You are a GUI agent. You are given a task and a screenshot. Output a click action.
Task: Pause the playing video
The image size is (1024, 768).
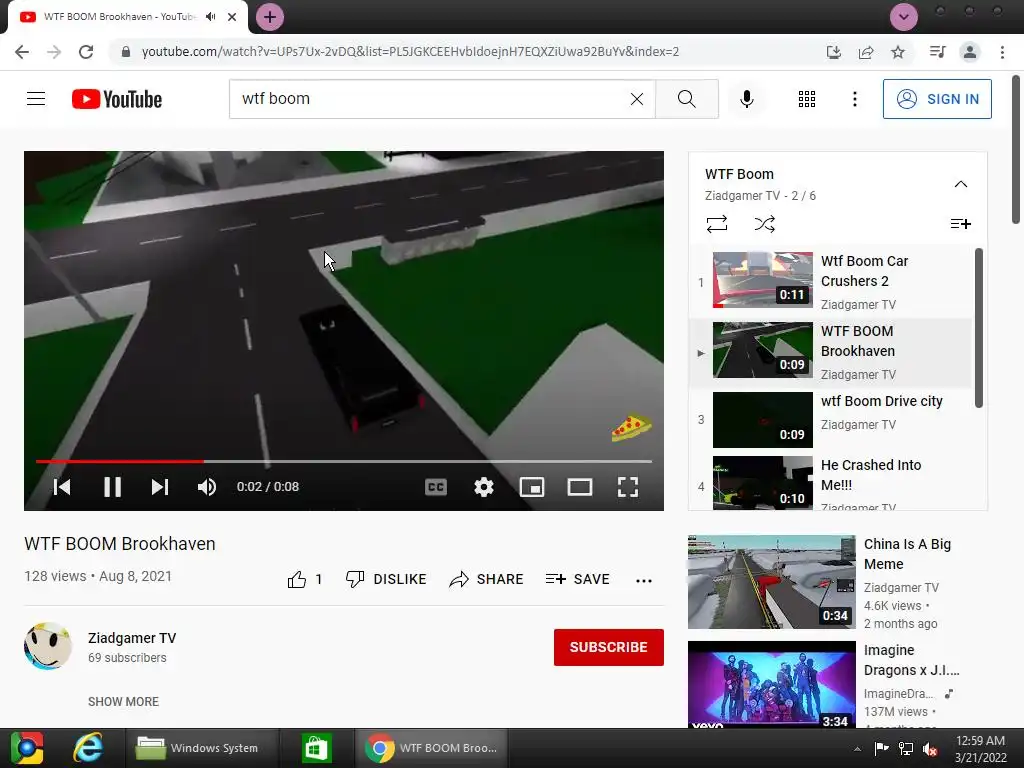coord(112,487)
